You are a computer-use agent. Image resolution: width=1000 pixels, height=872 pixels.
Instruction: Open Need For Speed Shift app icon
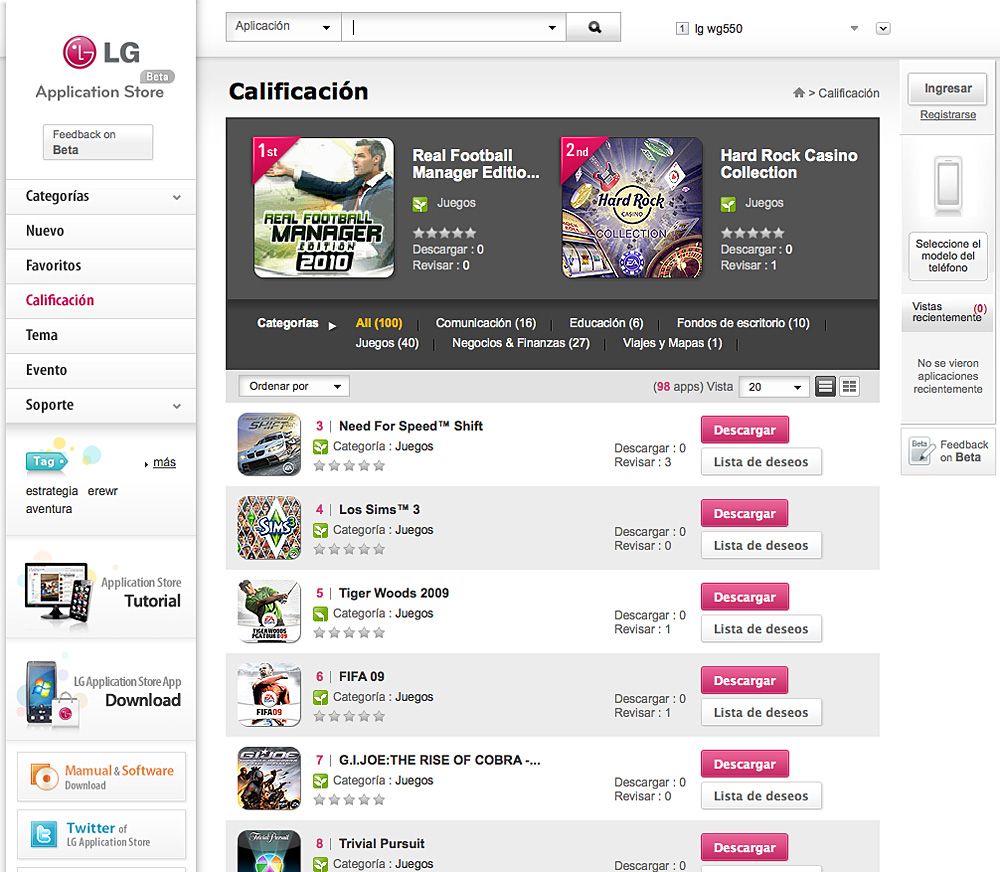pos(269,444)
